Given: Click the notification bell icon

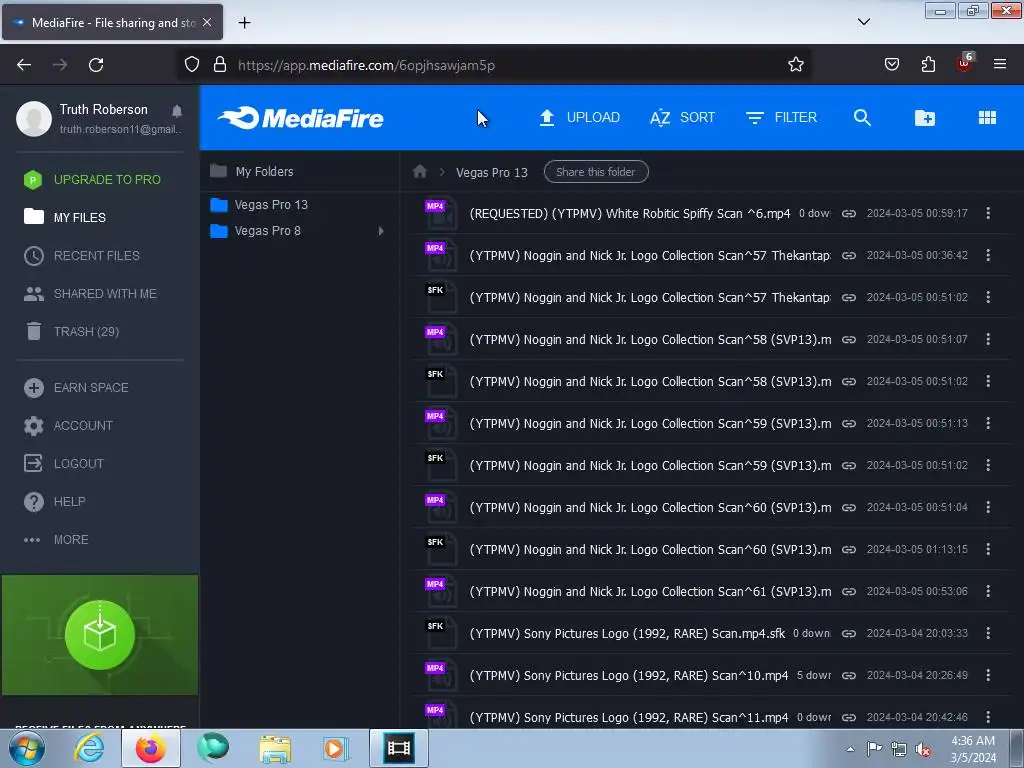Looking at the screenshot, I should (177, 110).
